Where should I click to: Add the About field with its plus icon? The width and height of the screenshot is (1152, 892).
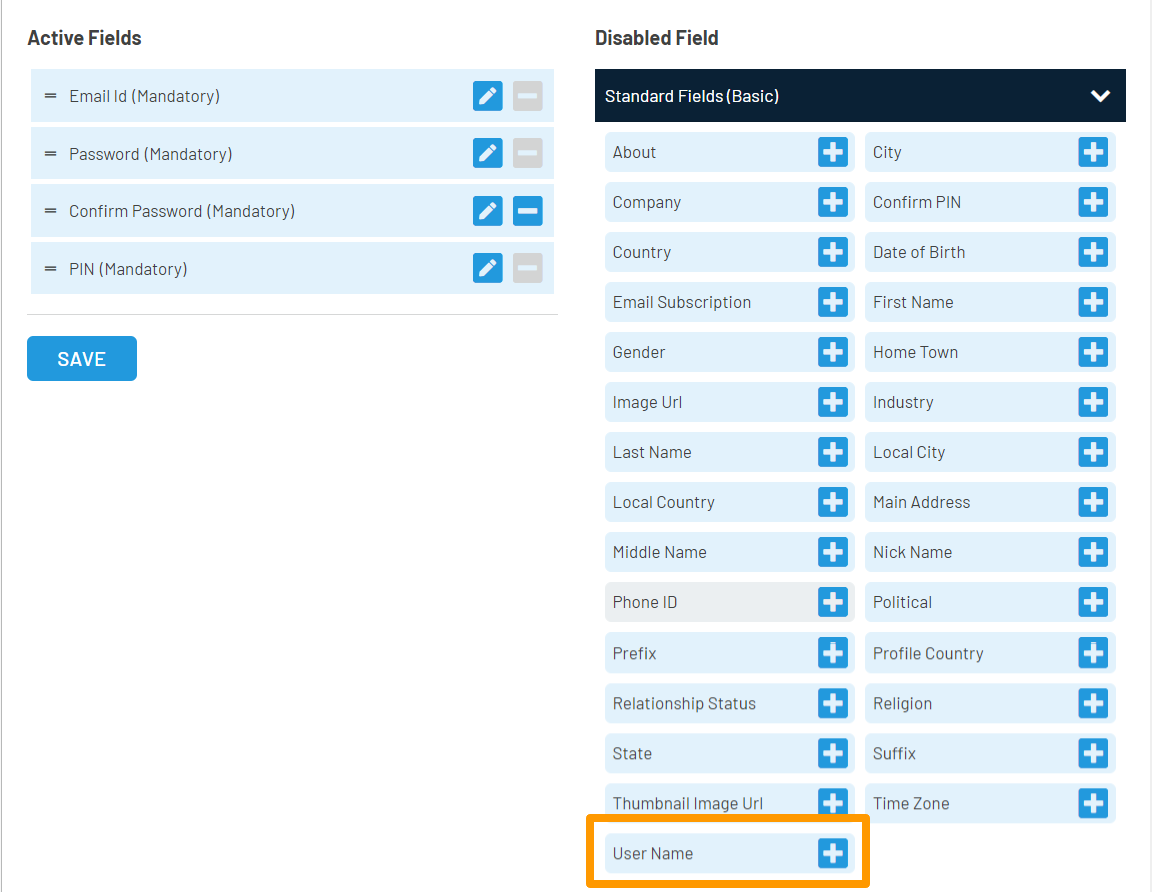[832, 152]
